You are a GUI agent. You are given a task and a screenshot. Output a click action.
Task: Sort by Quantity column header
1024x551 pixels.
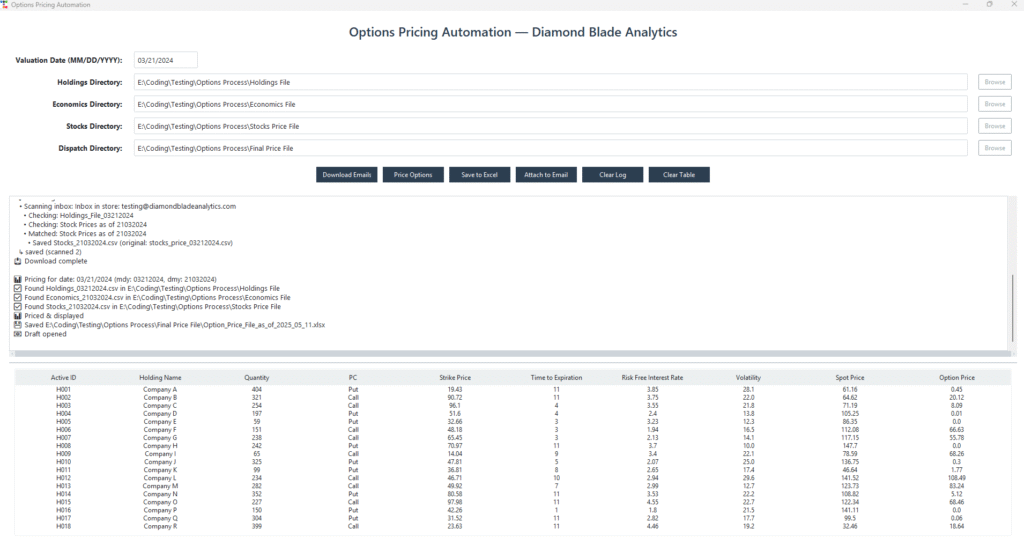[x=257, y=378]
